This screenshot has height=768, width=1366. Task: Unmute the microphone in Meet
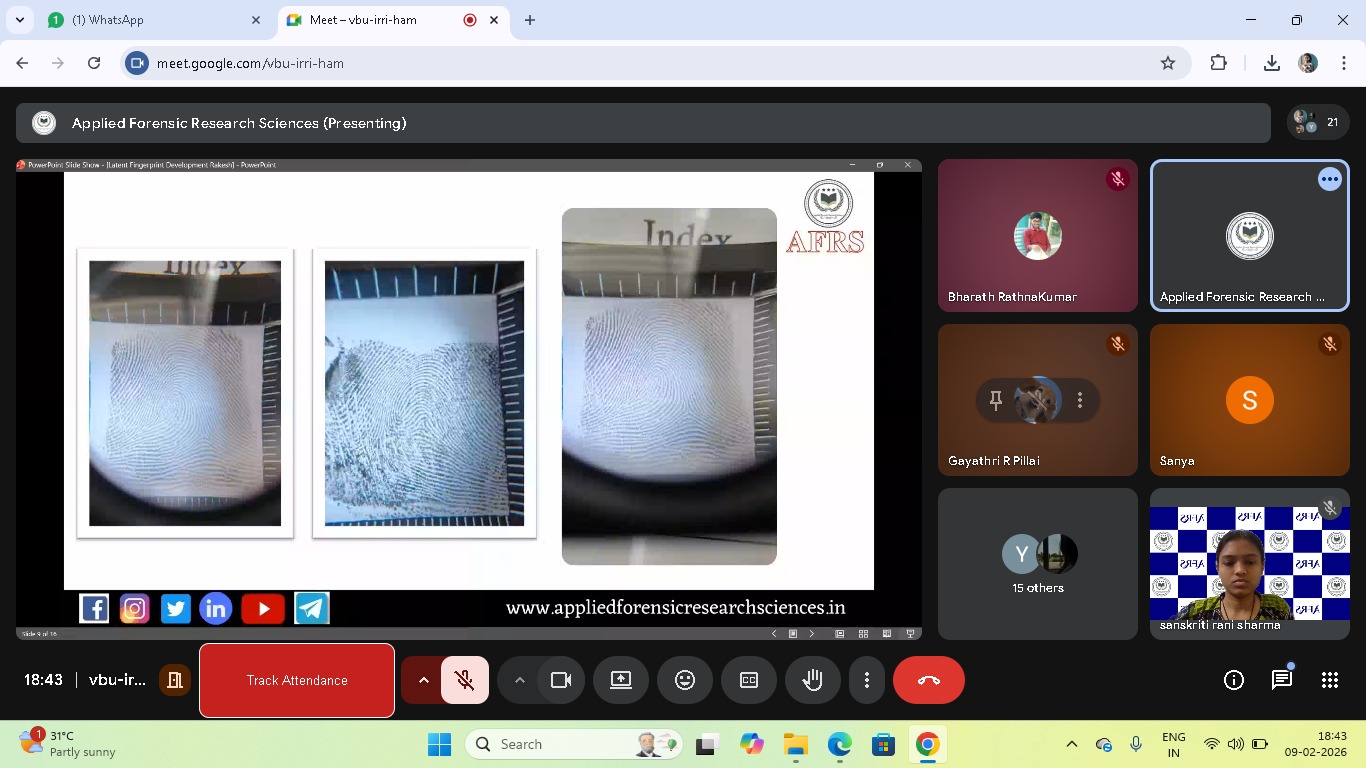point(464,680)
